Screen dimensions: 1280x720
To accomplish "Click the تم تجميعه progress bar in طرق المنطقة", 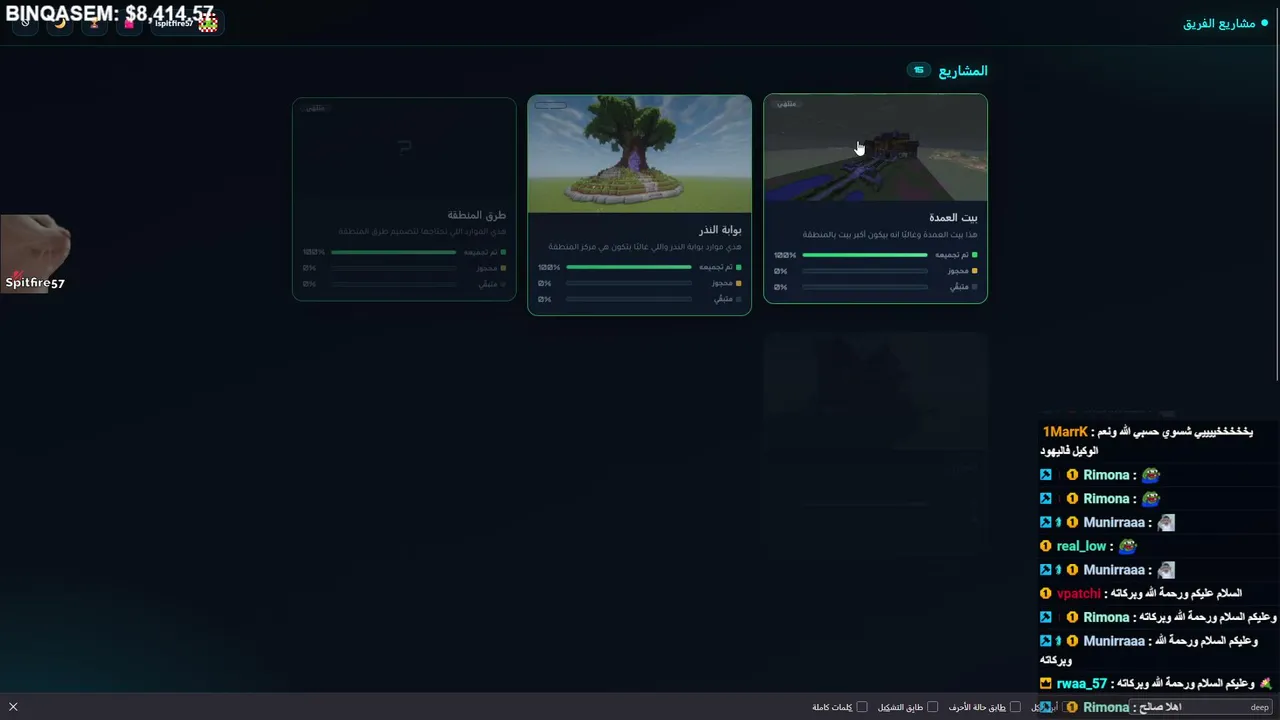I will pos(394,252).
